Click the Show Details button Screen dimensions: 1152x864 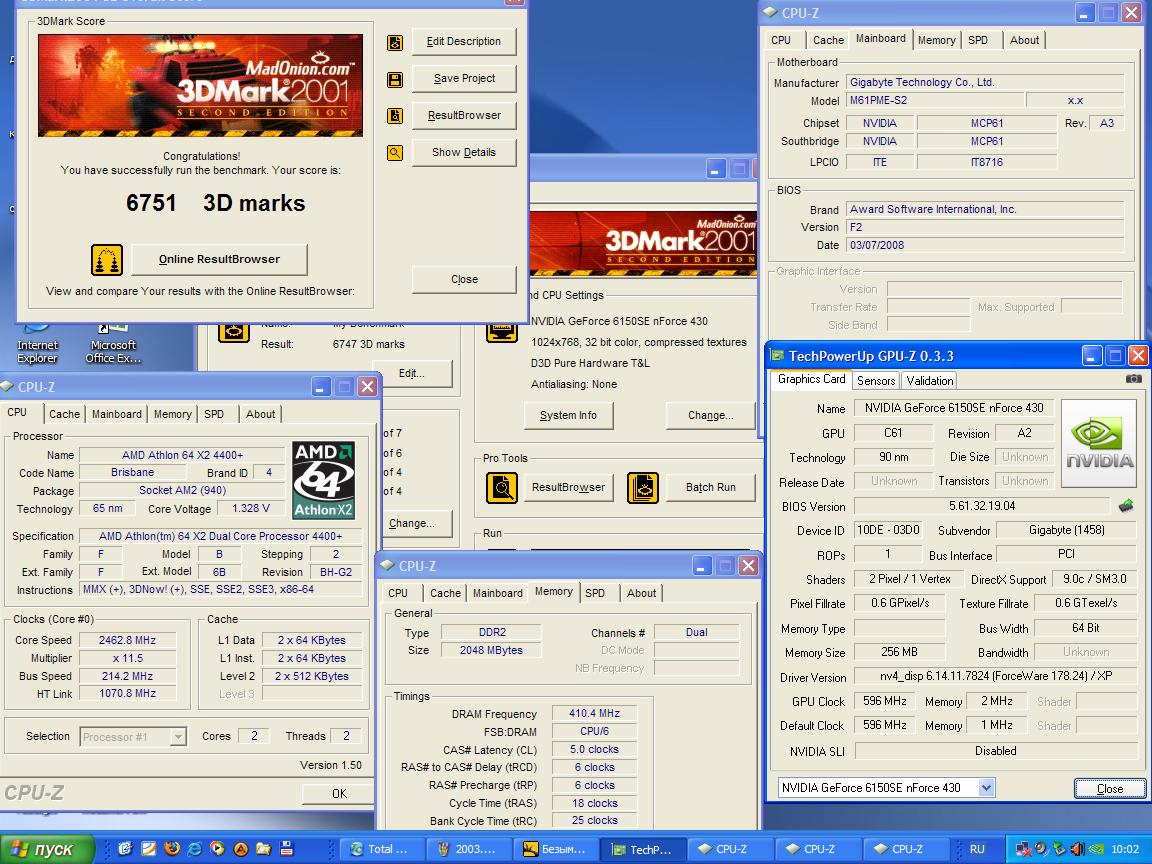[x=464, y=152]
